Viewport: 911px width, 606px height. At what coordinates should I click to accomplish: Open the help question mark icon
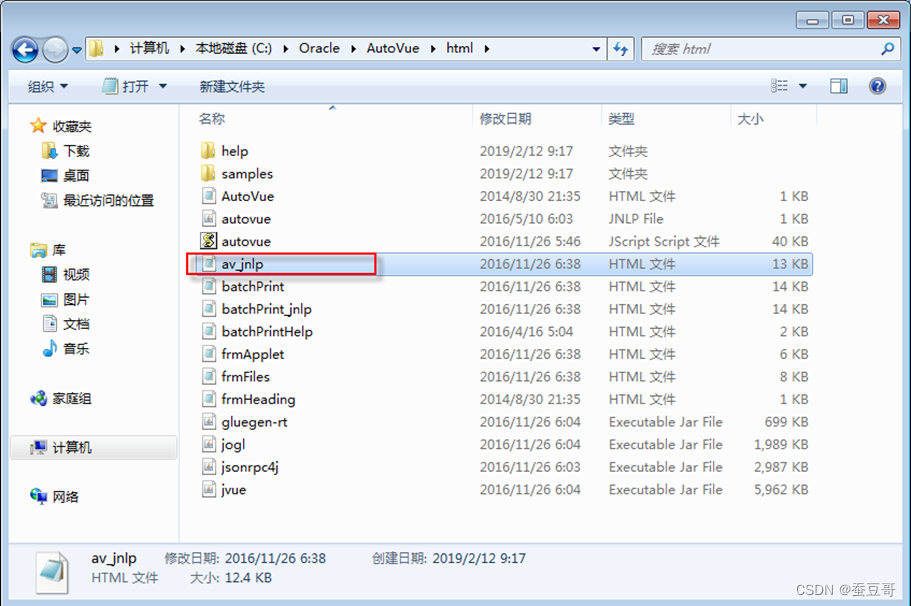coord(877,87)
